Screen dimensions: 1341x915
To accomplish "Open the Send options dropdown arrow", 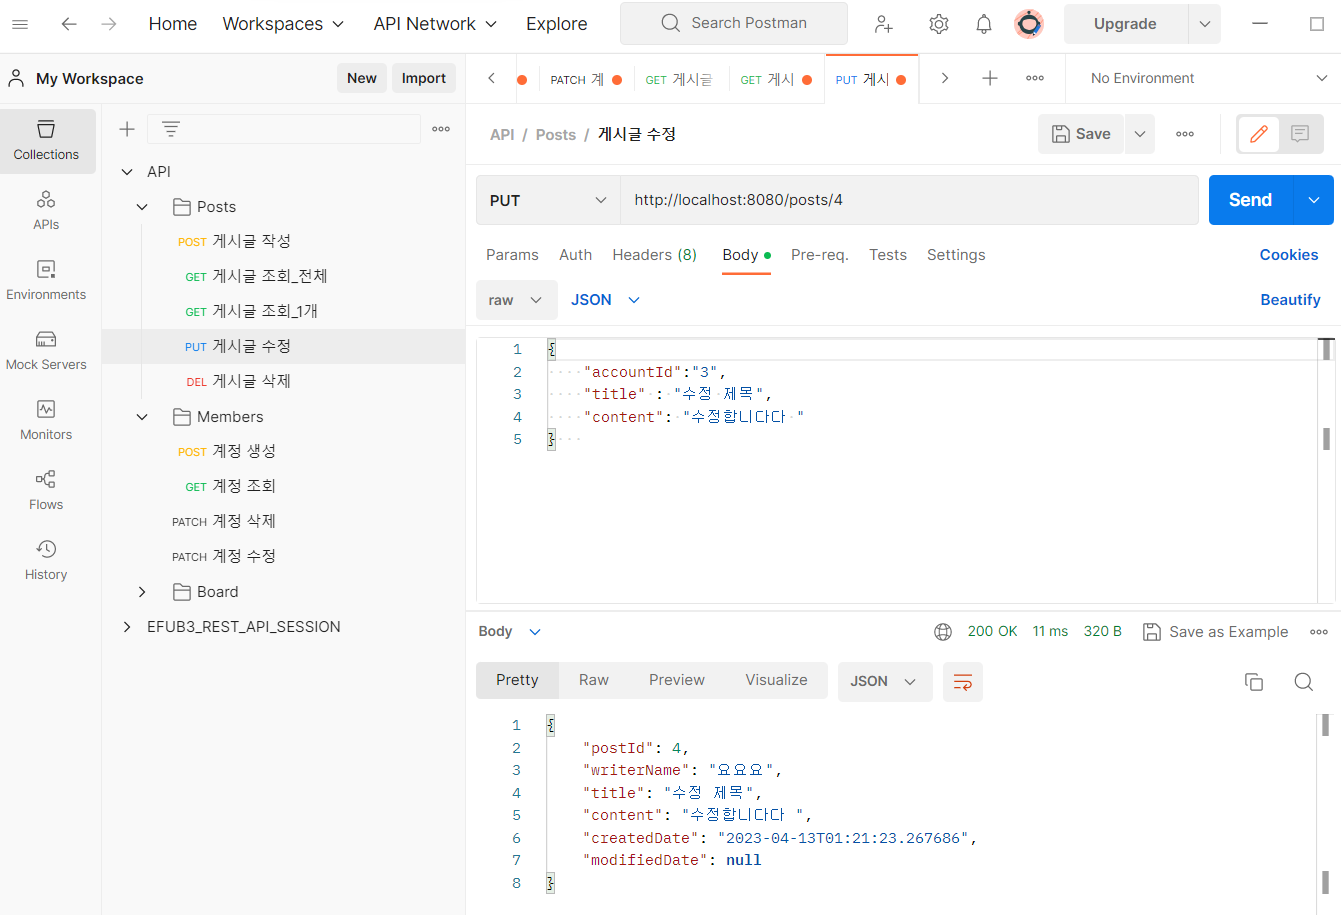I will pyautogui.click(x=1314, y=200).
